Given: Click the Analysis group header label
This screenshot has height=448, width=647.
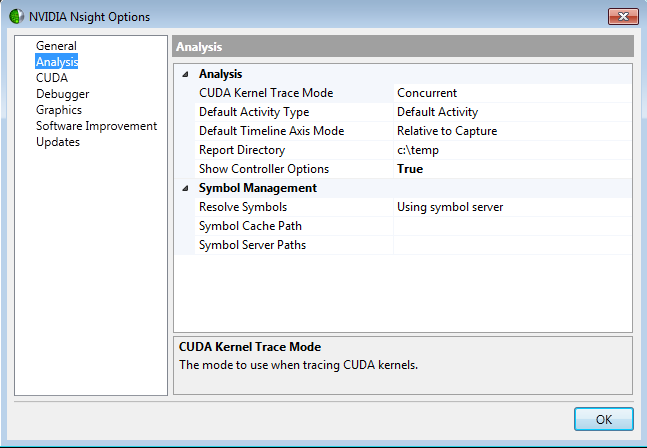Looking at the screenshot, I should click(x=220, y=74).
